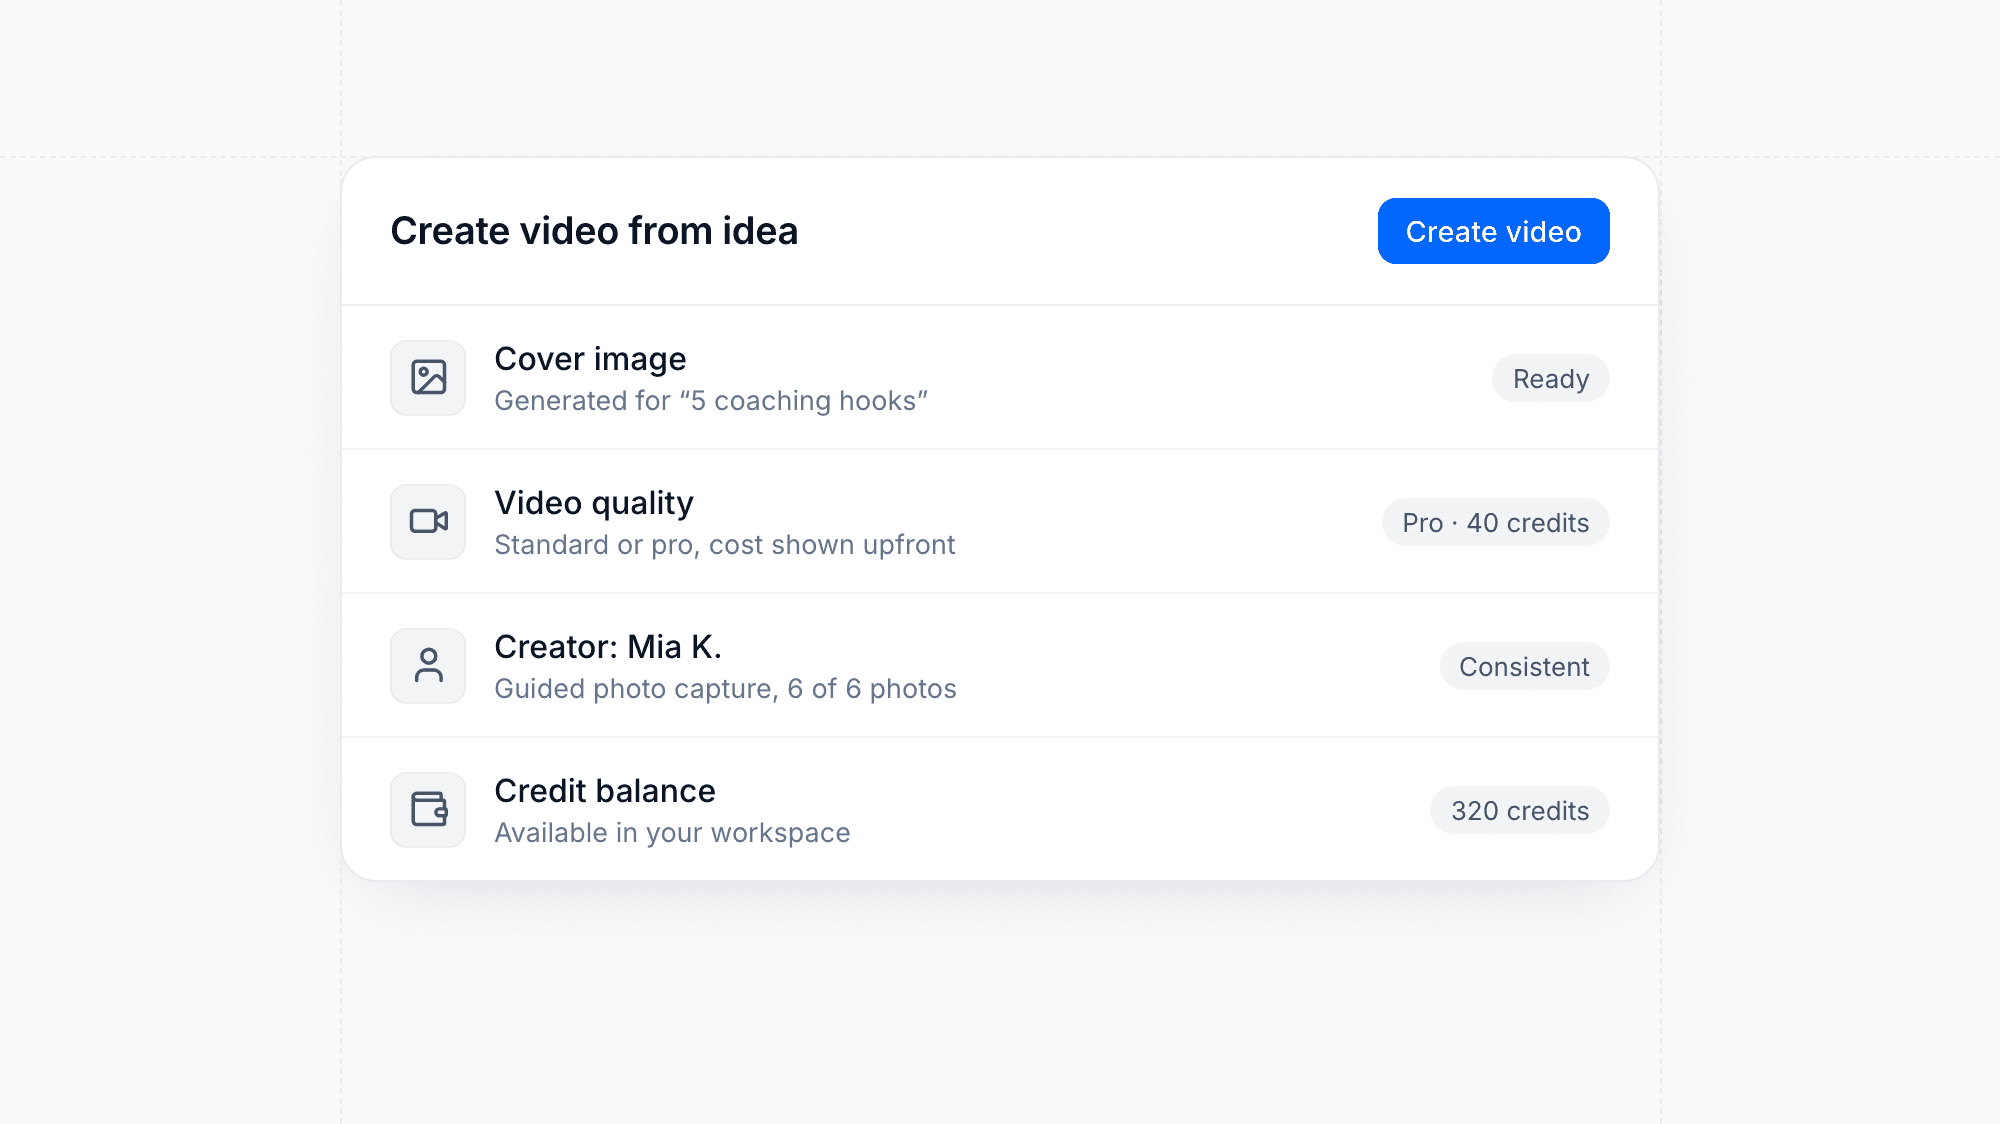The width and height of the screenshot is (2000, 1124).
Task: Open the 'Credit balance' title
Action: click(x=605, y=791)
